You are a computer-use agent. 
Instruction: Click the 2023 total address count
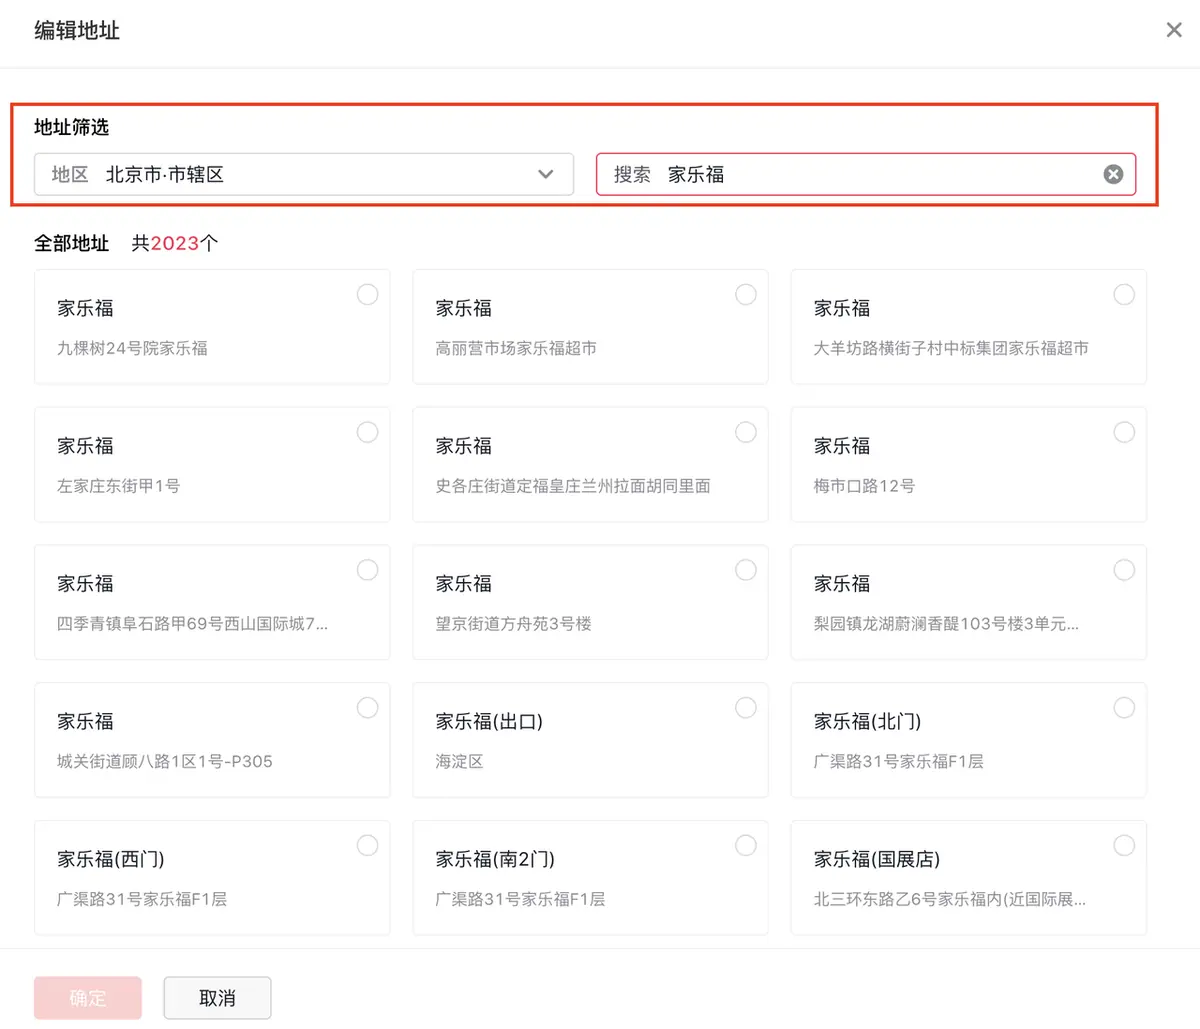point(175,243)
